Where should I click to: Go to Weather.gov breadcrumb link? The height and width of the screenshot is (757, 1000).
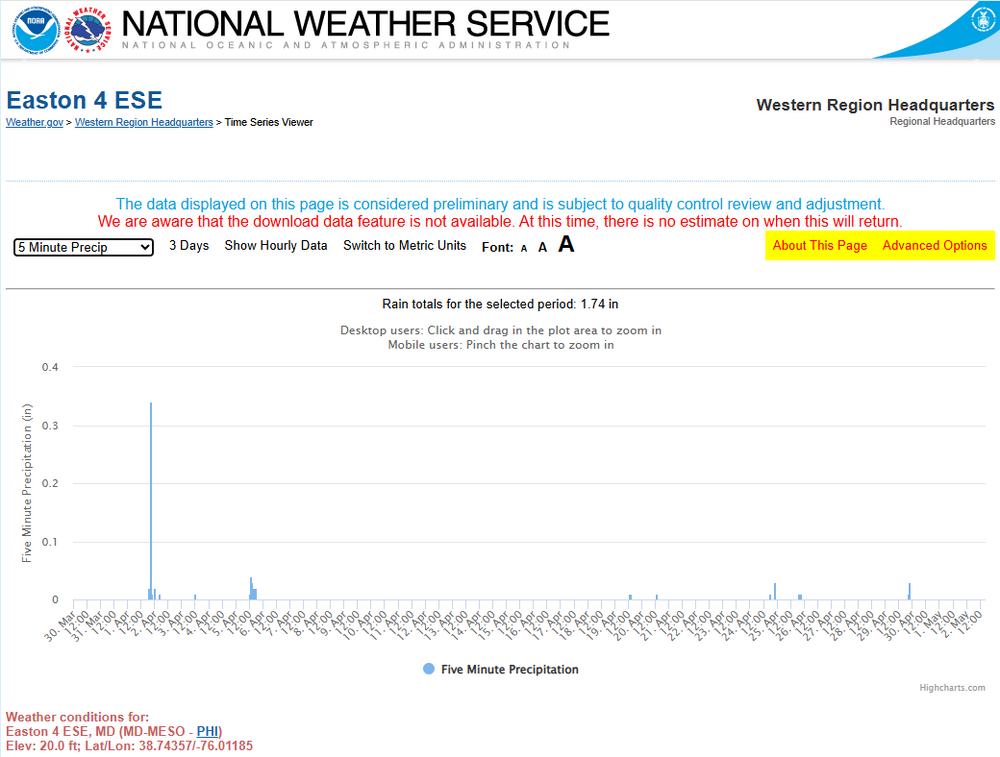point(34,122)
